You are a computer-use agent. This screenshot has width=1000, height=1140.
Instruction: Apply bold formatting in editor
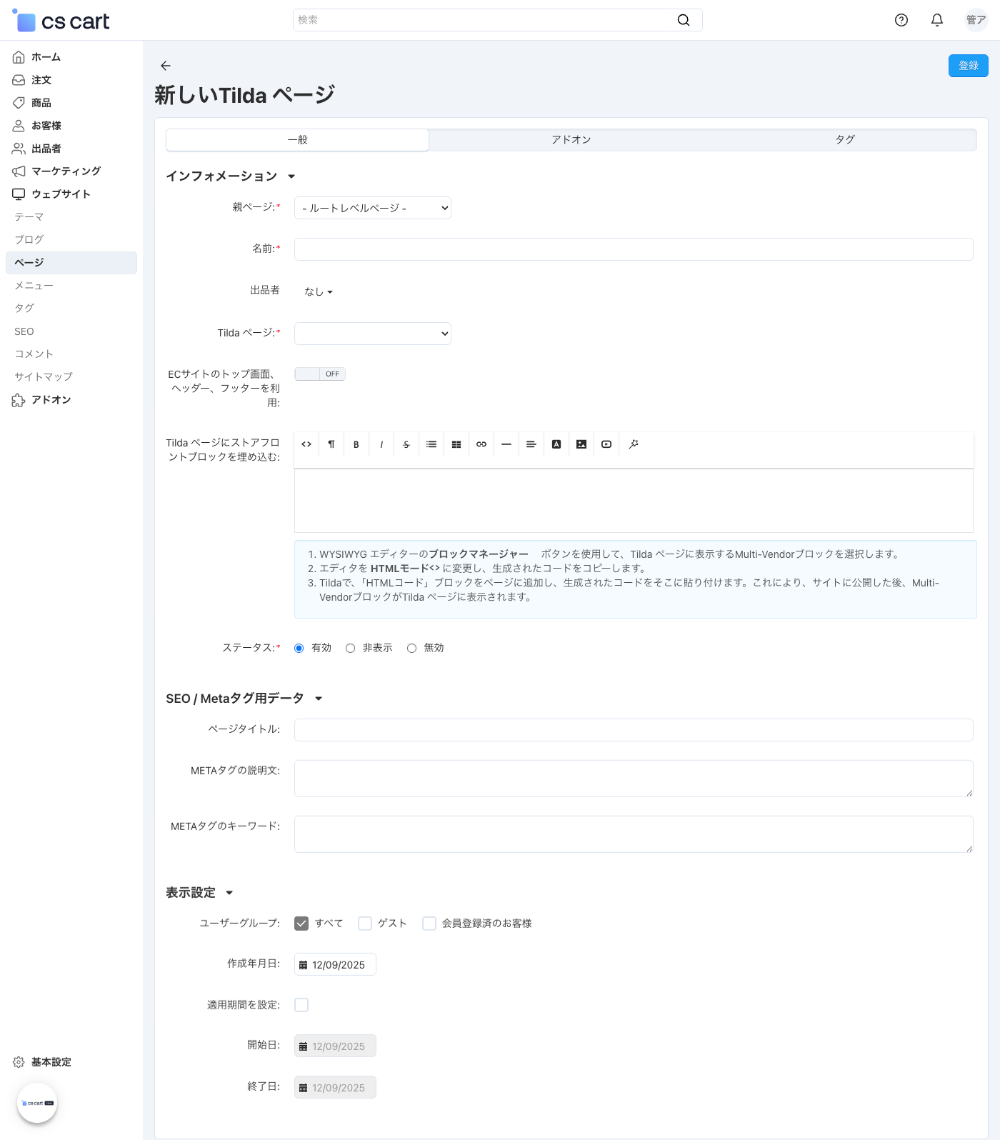[356, 444]
